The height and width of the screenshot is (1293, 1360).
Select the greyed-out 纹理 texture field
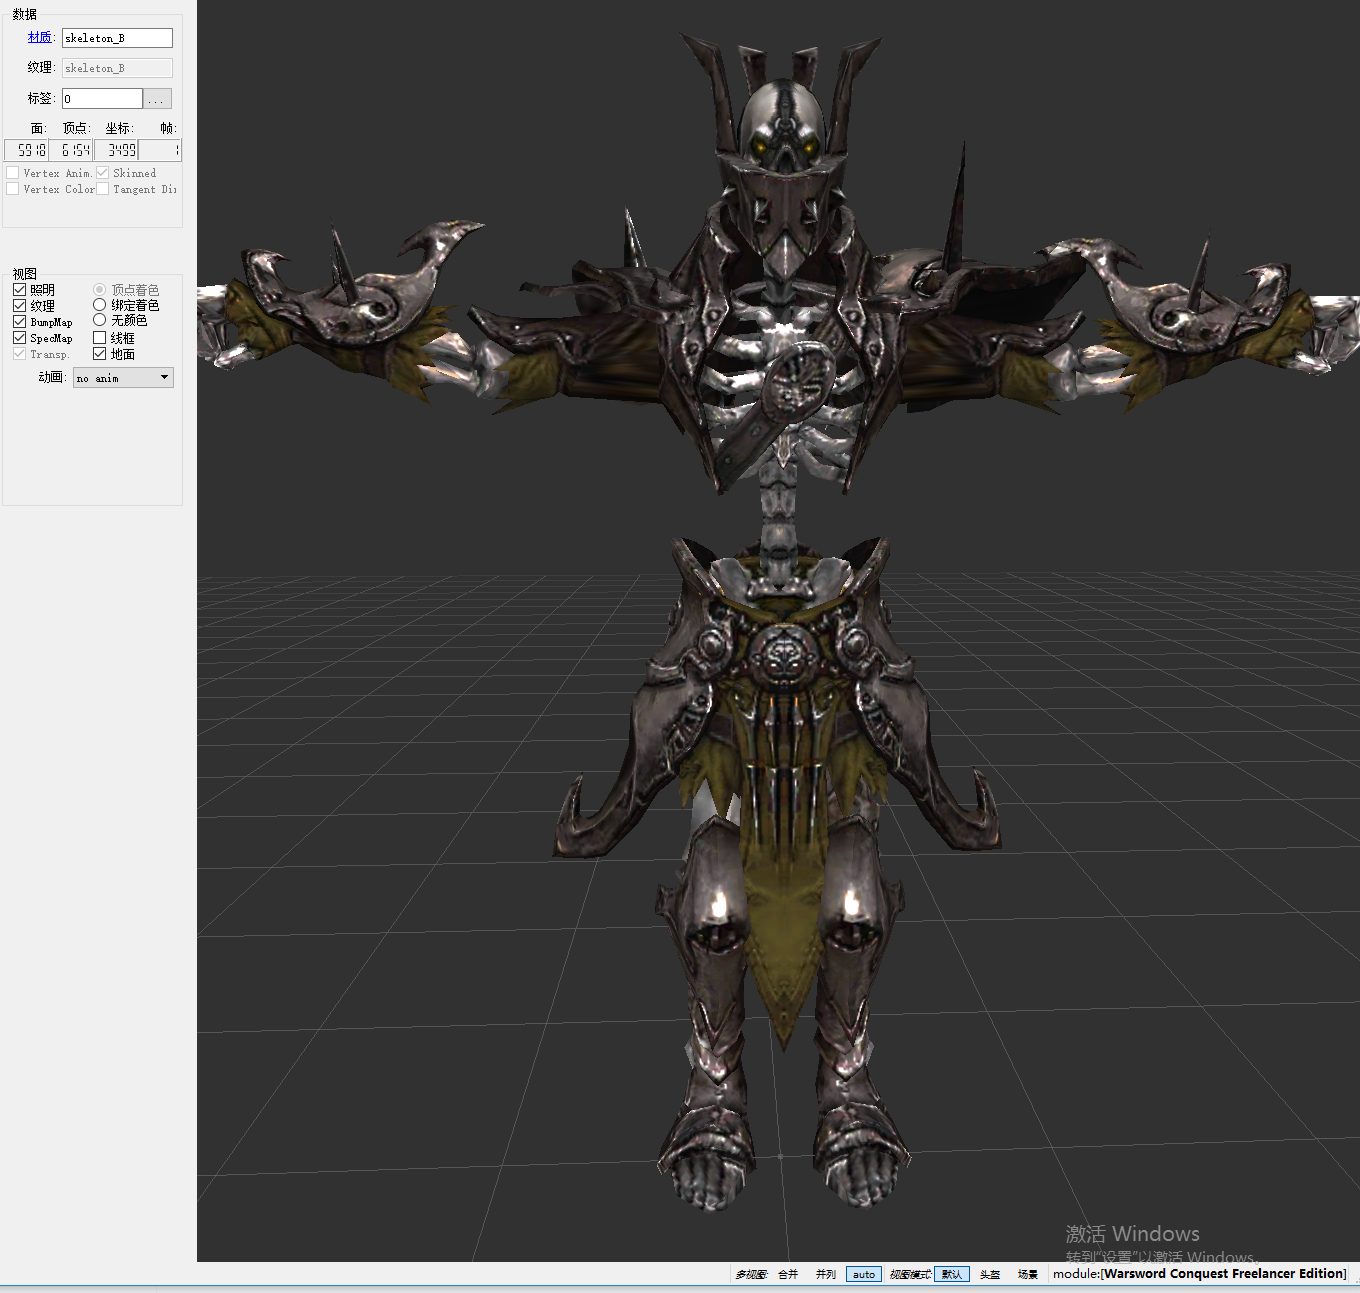coord(117,68)
